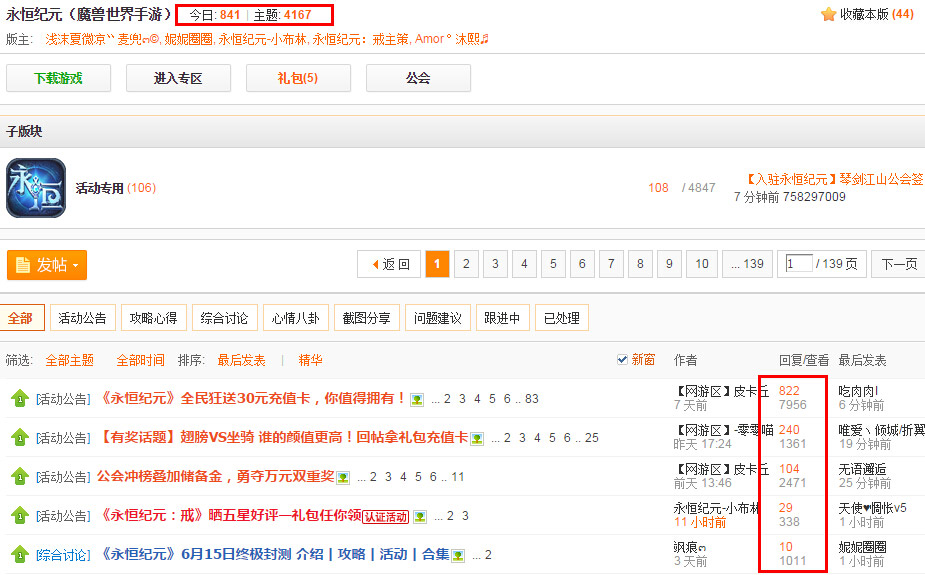Go to 下一页 next page
This screenshot has height=575, width=925.
(x=899, y=264)
